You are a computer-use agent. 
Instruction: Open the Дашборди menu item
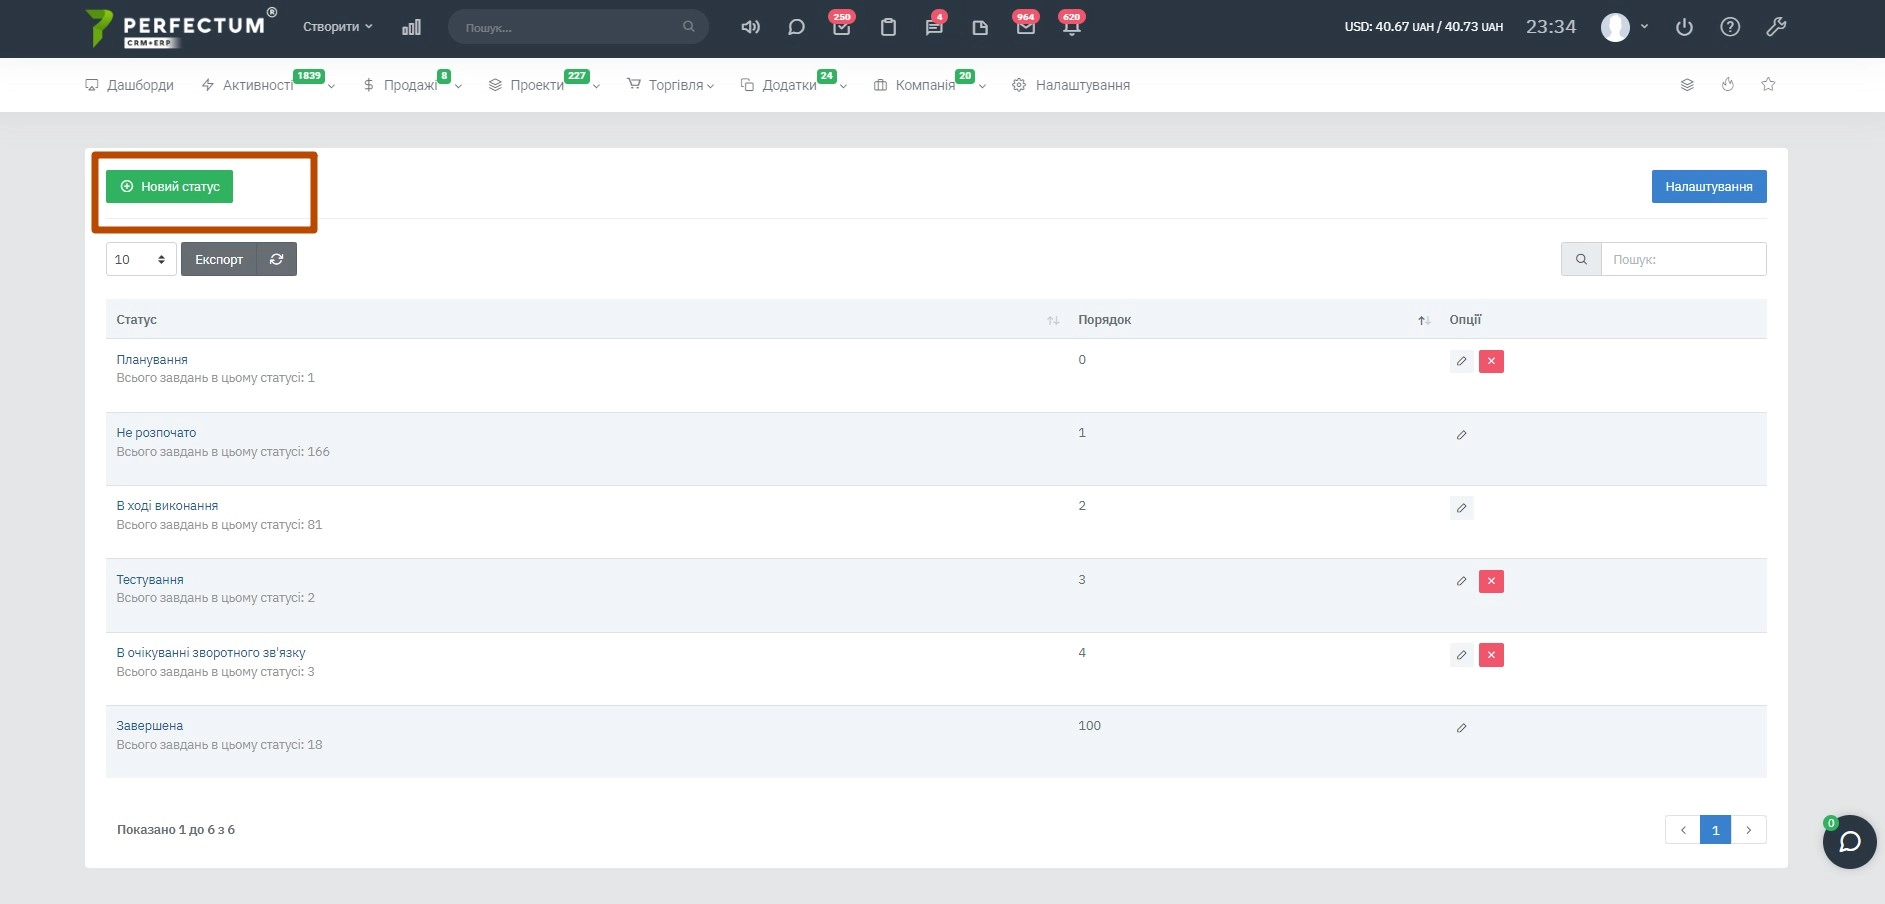pyautogui.click(x=130, y=85)
